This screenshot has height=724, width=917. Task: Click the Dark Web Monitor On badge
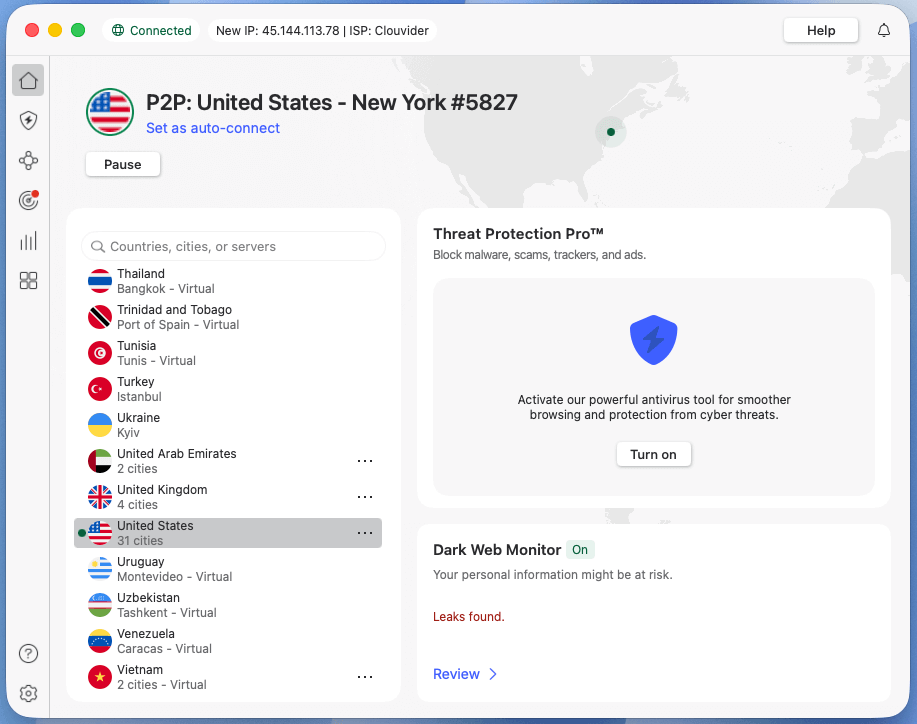580,550
